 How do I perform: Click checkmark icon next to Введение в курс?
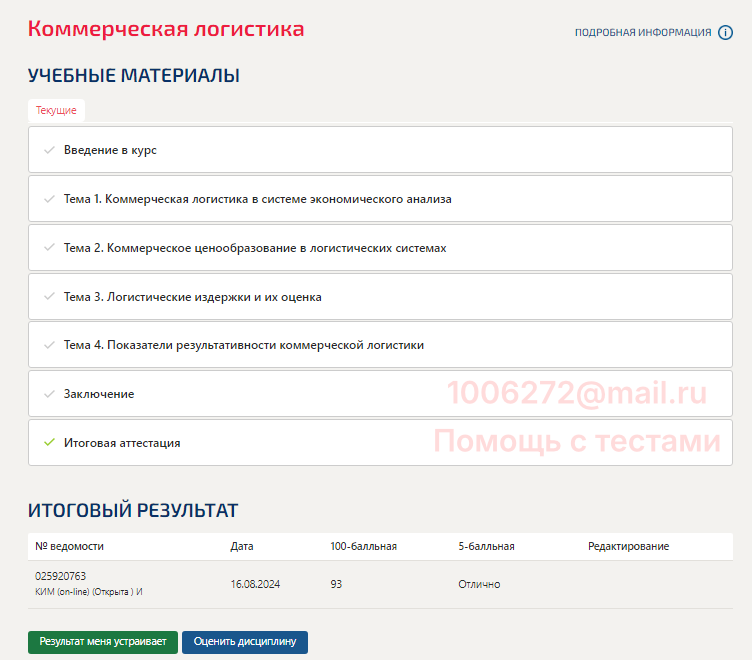click(x=48, y=150)
